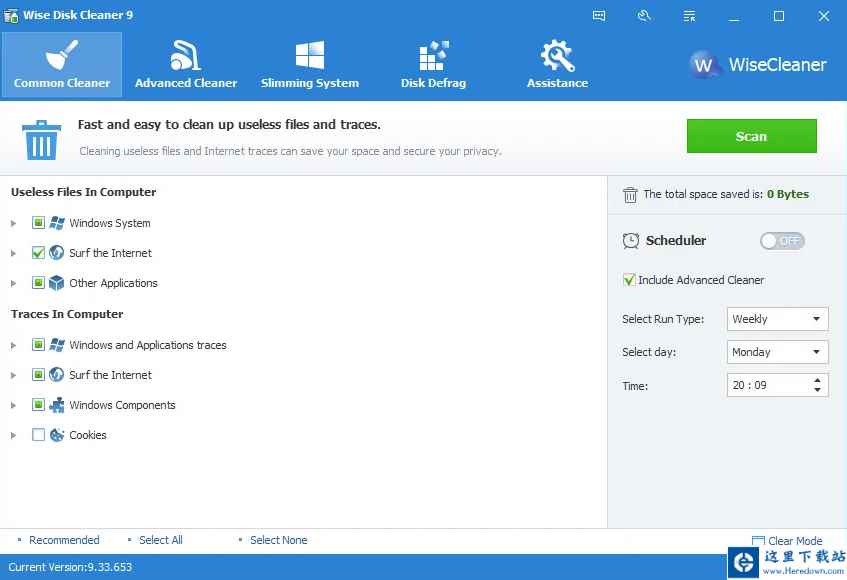
Task: Check the Cookies checkbox
Action: pyautogui.click(x=38, y=435)
